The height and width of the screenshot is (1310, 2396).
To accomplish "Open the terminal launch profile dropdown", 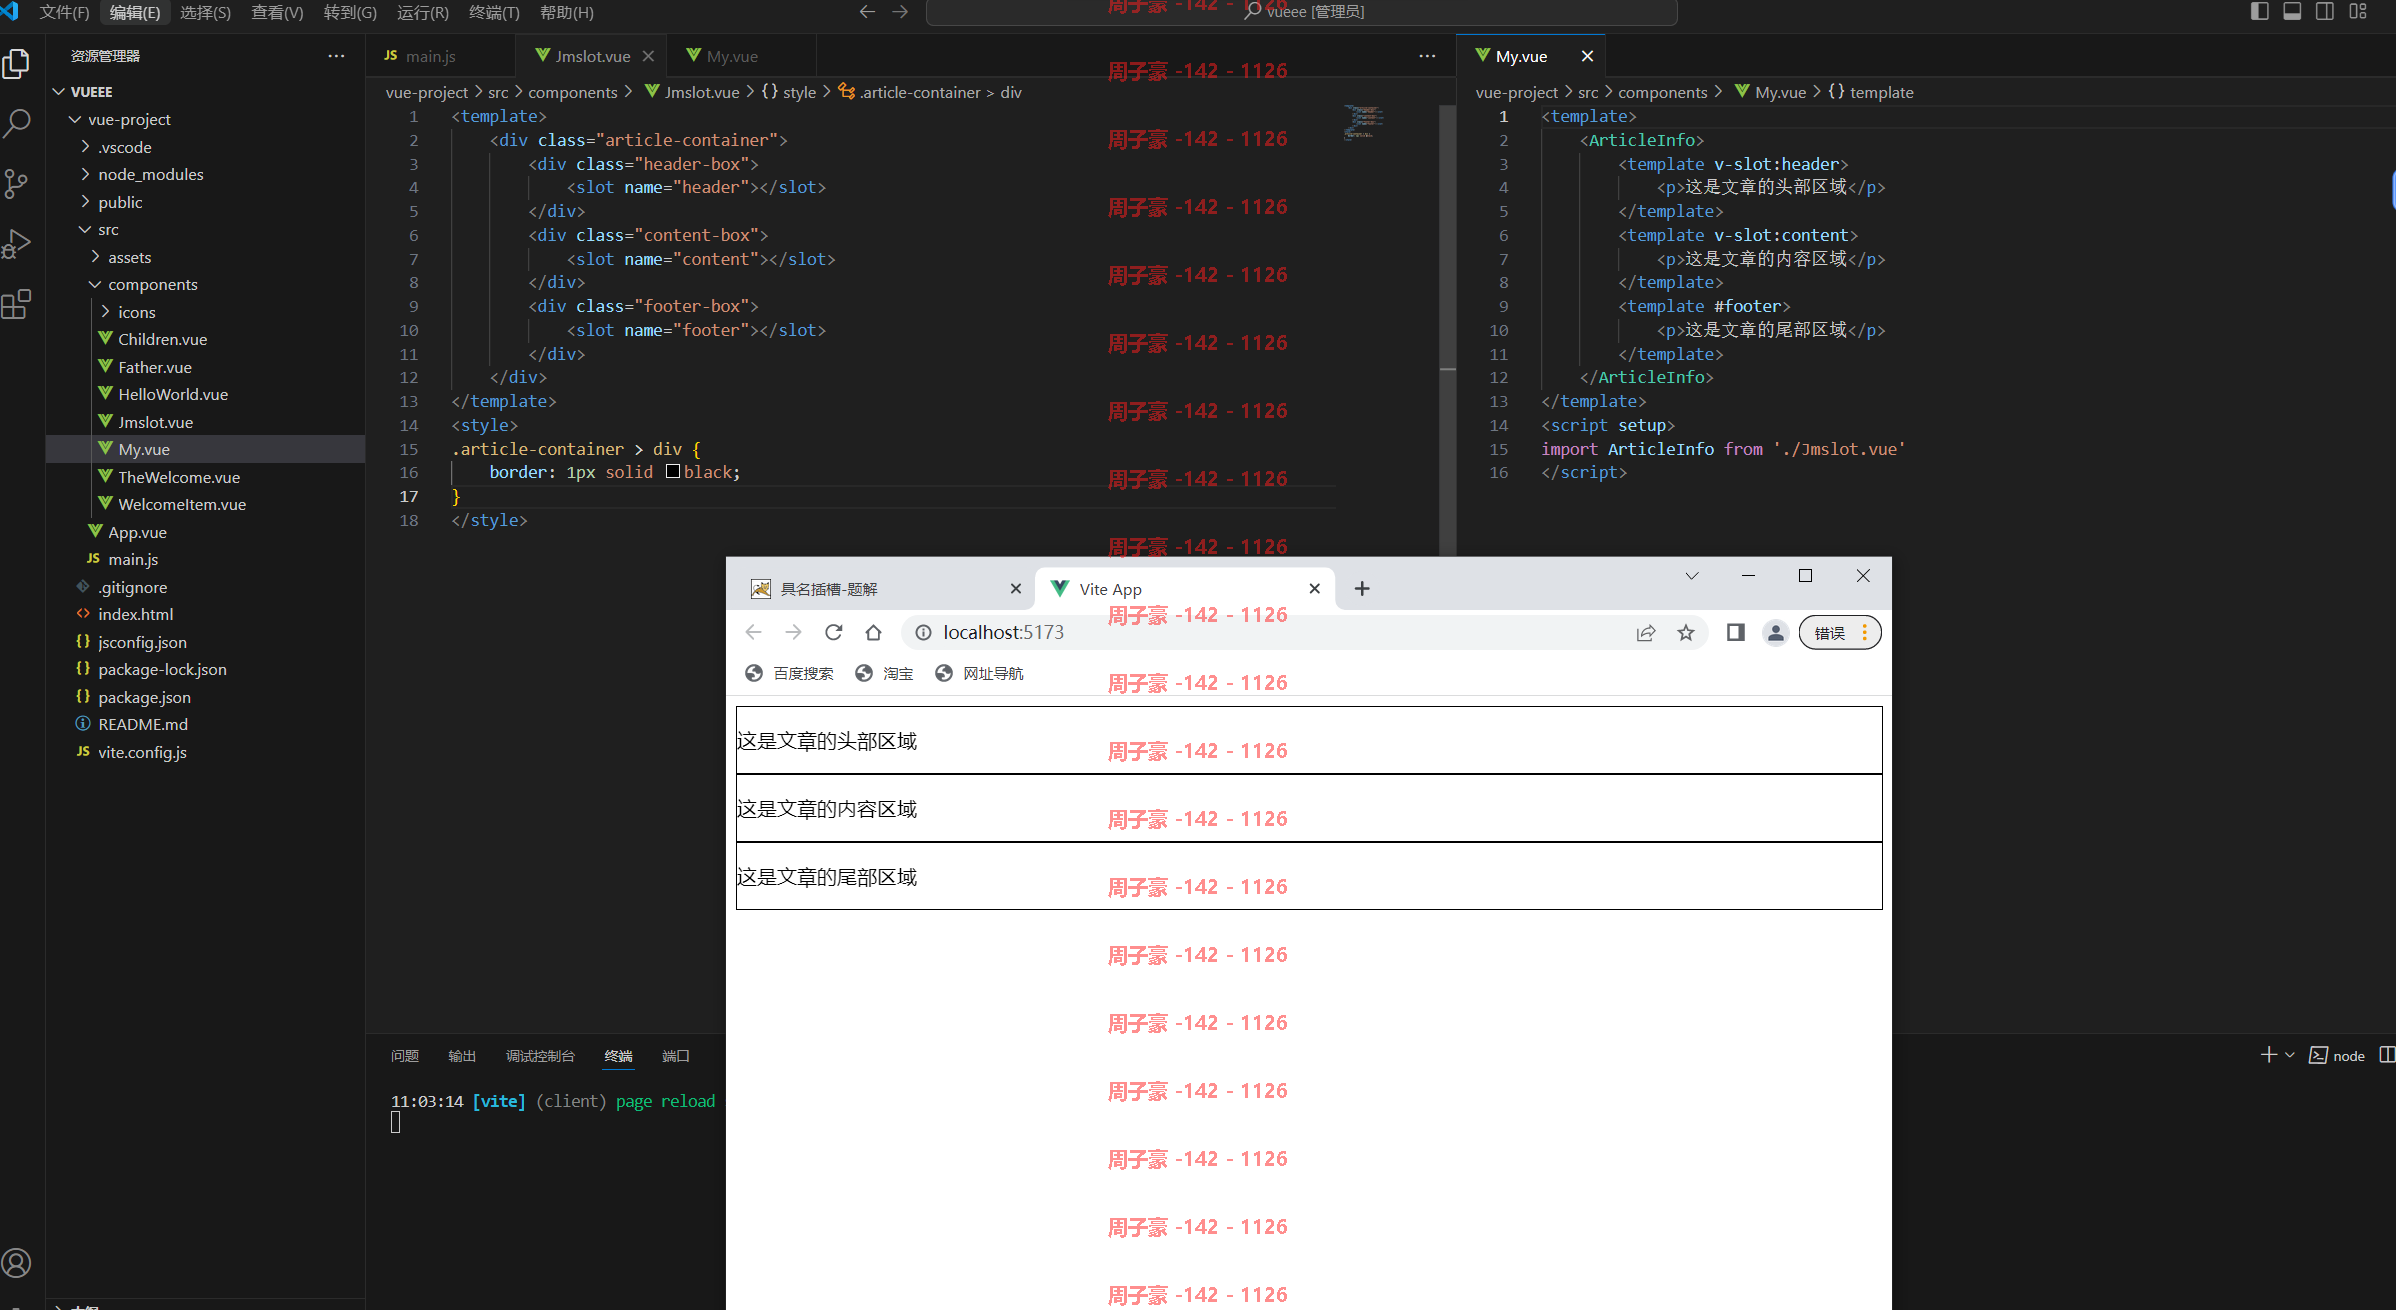I will 2290,1055.
